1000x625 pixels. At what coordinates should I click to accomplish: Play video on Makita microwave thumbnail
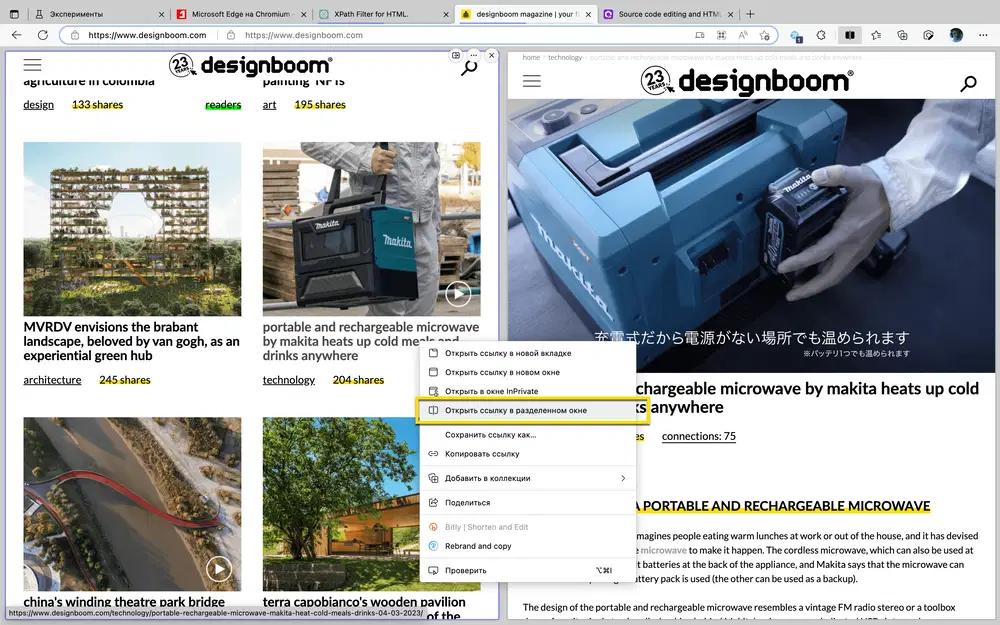click(x=458, y=294)
